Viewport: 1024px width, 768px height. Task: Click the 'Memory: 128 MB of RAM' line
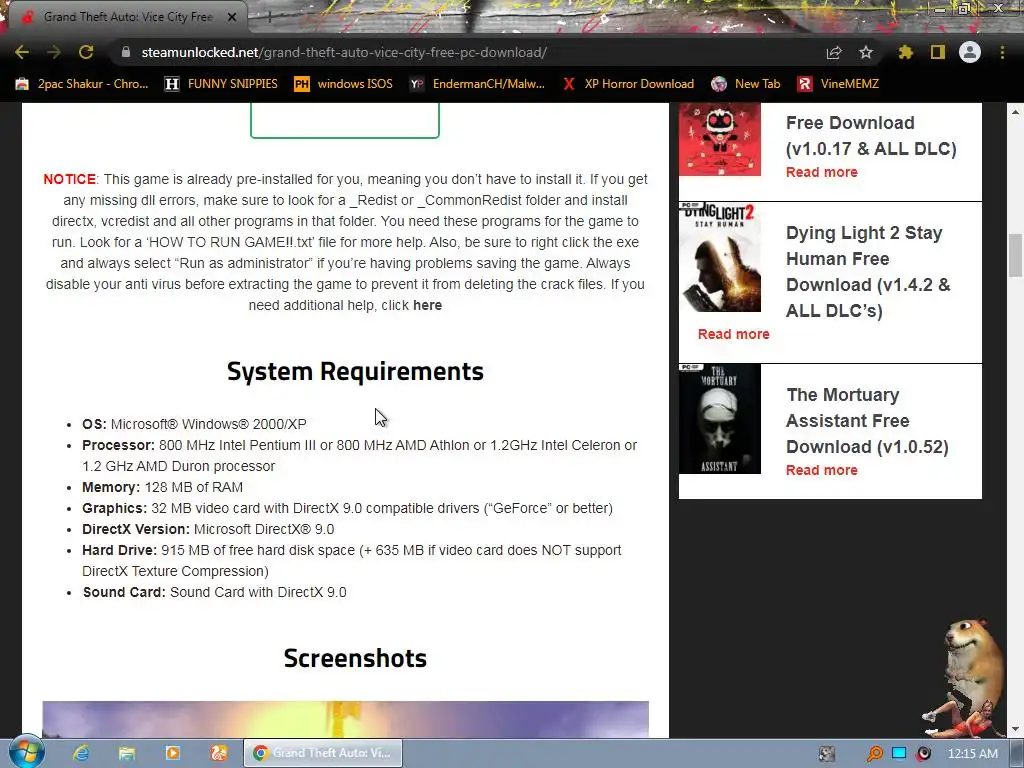pyautogui.click(x=163, y=487)
